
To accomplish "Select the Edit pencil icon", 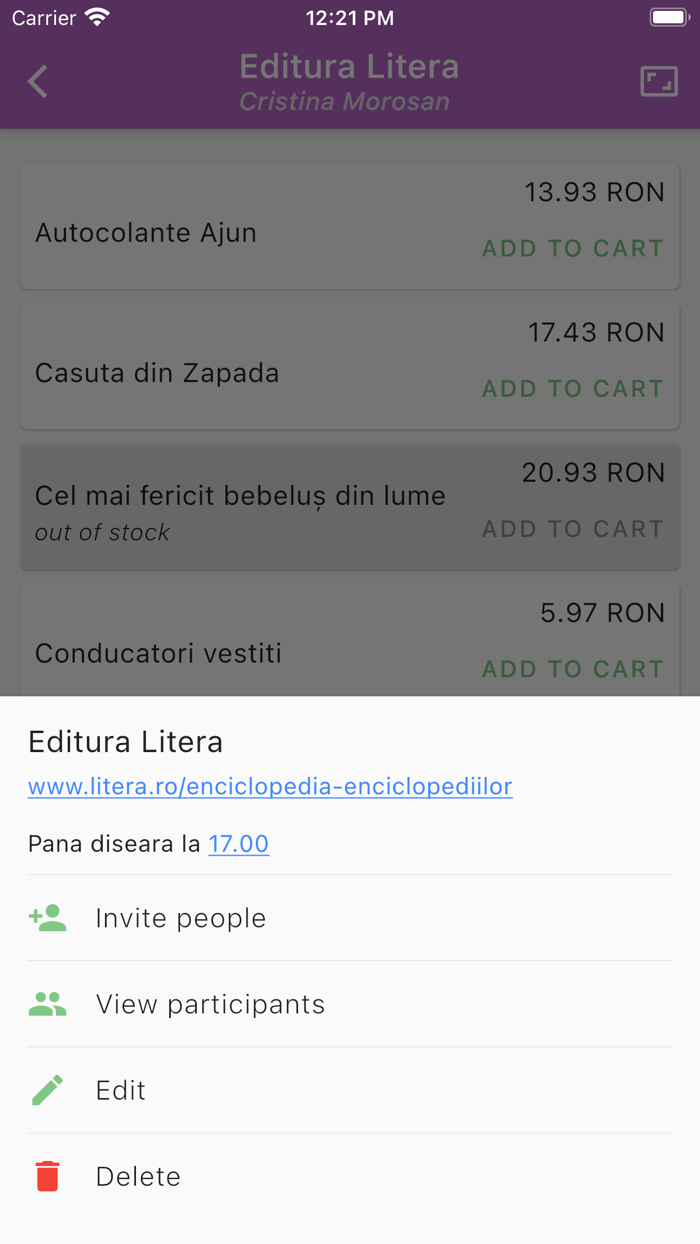I will click(46, 1089).
